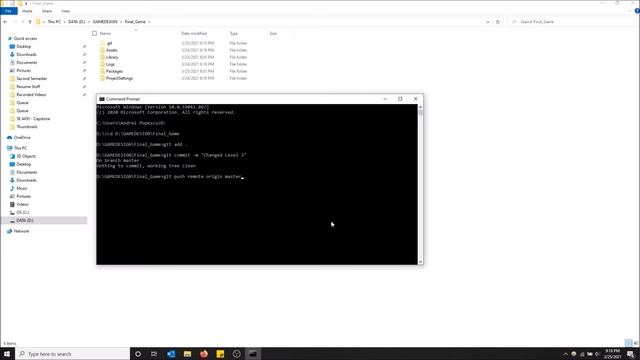Show hidden system tray icons

pos(565,354)
